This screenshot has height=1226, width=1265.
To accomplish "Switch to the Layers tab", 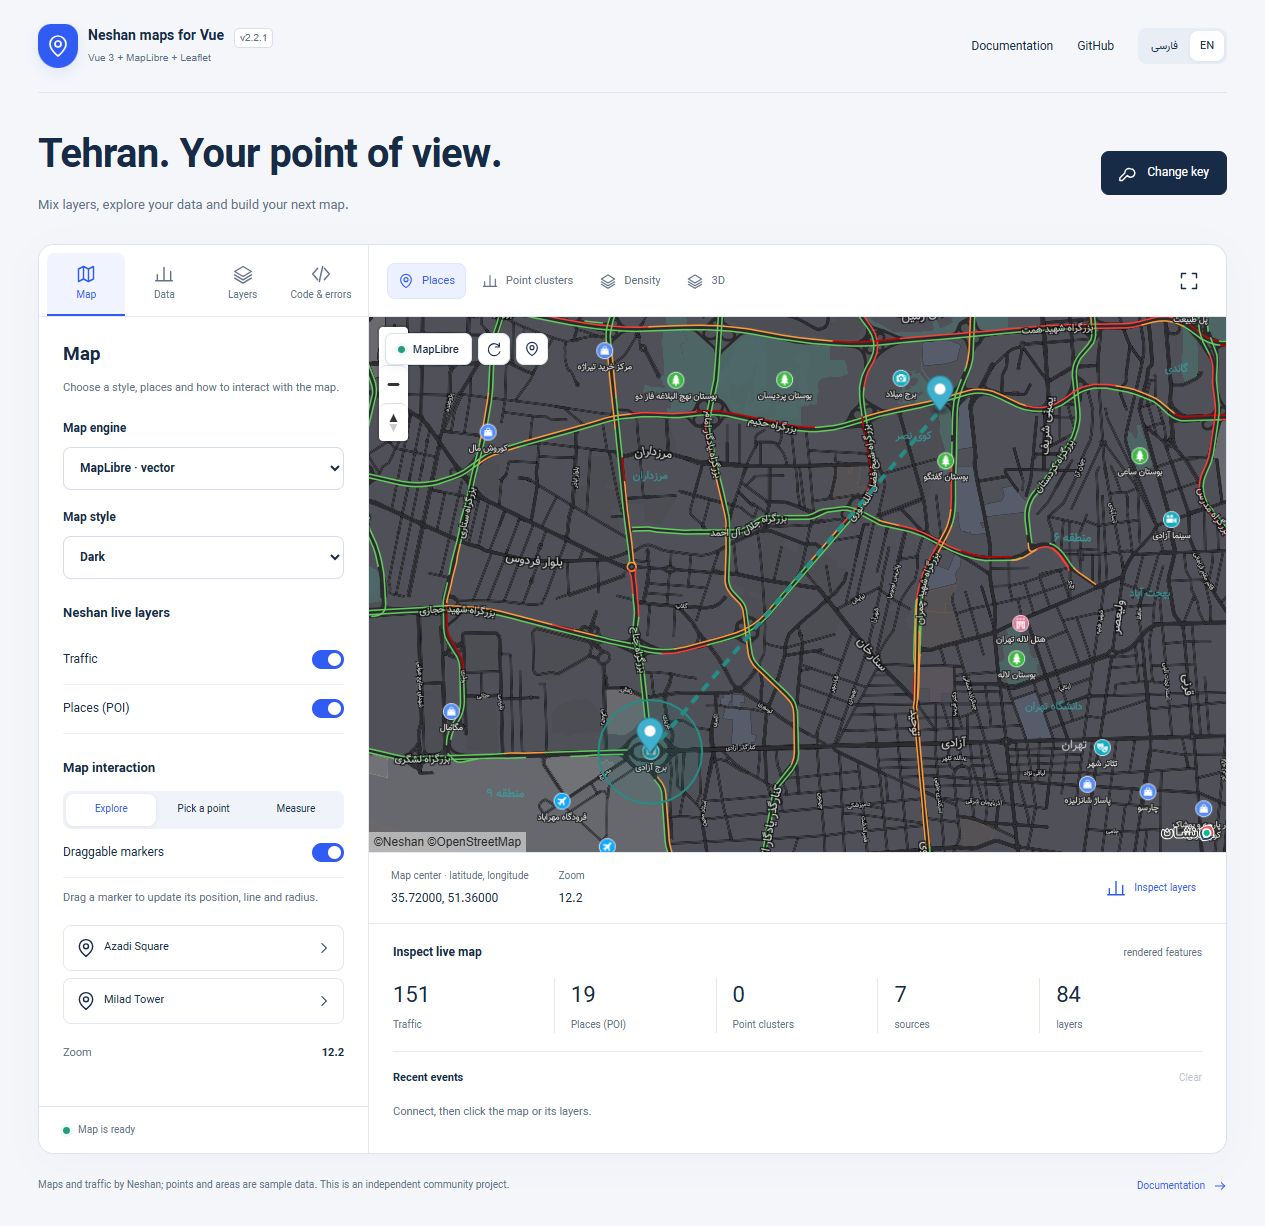I will point(242,283).
